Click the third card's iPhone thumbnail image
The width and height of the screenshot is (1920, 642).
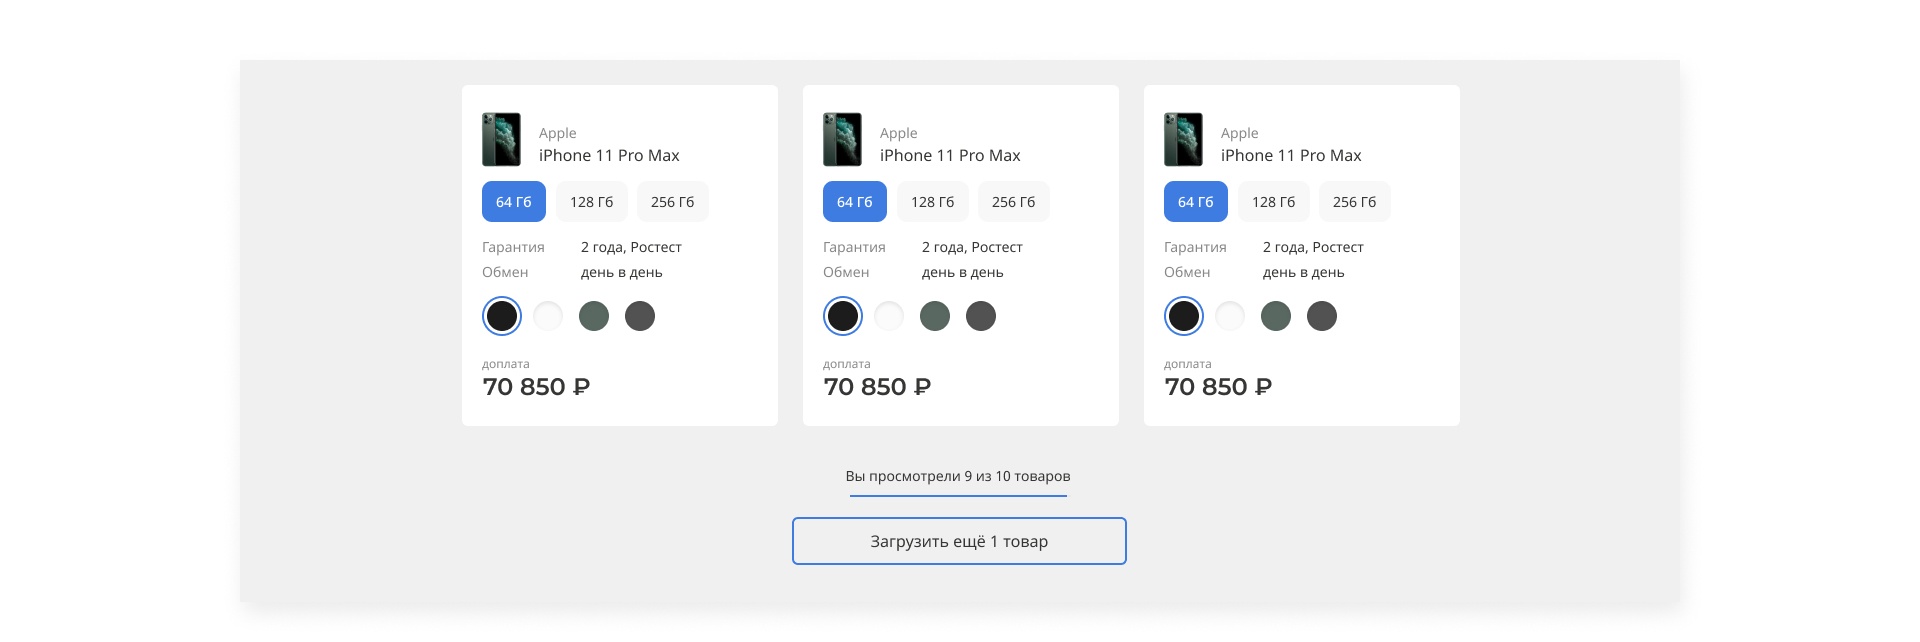point(1183,139)
